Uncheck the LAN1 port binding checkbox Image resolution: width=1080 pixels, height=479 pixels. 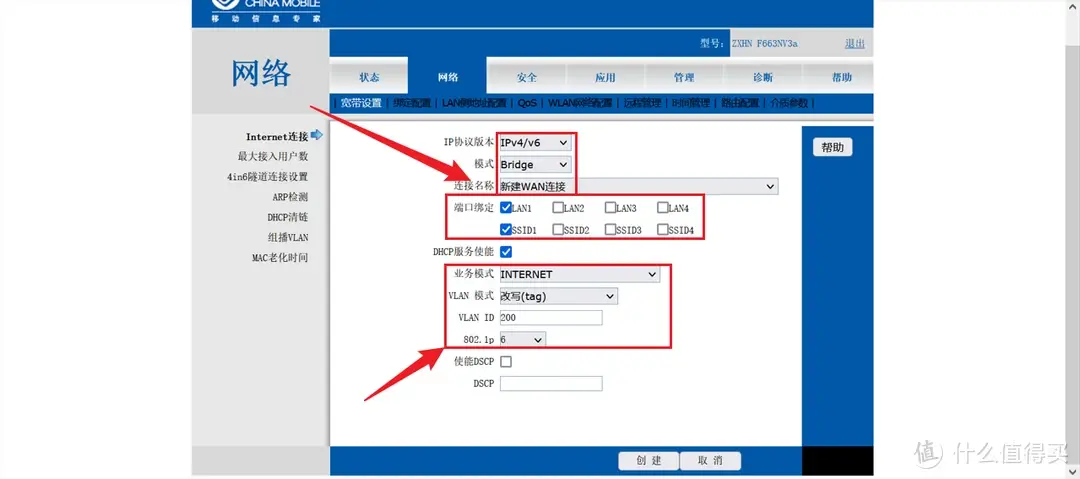(x=506, y=208)
